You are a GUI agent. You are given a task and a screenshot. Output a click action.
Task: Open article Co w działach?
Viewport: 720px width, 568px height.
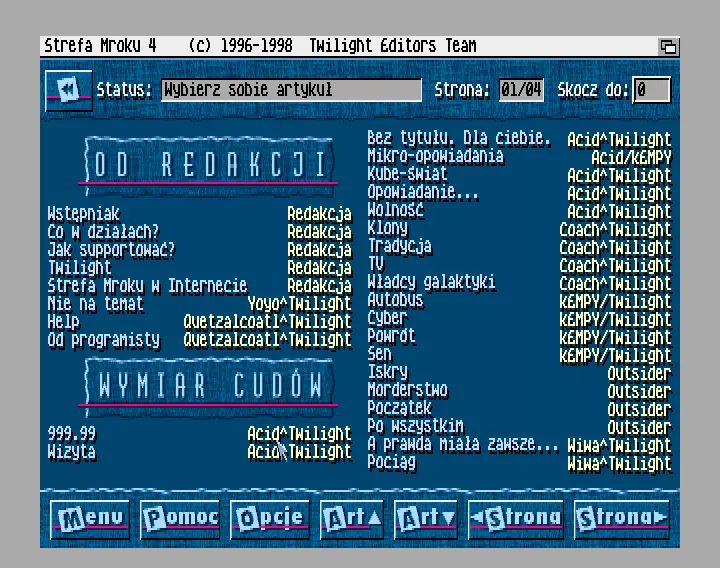[103, 232]
